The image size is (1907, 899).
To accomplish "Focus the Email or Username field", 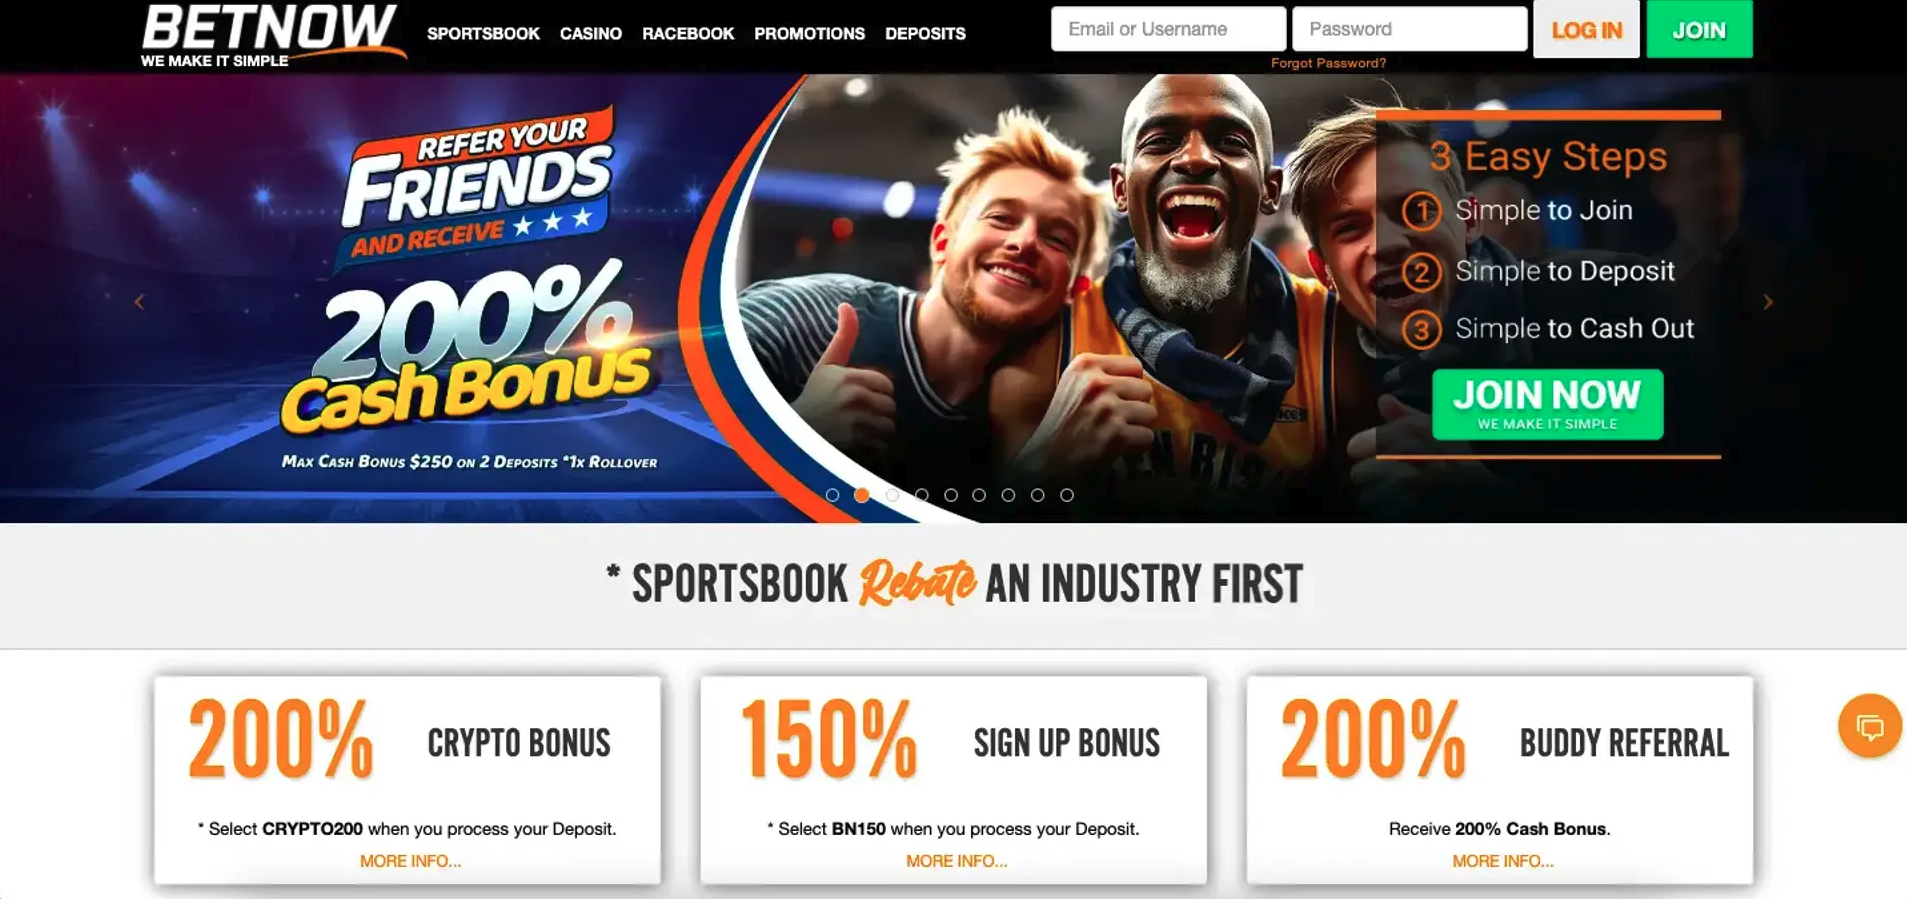I will coord(1168,29).
